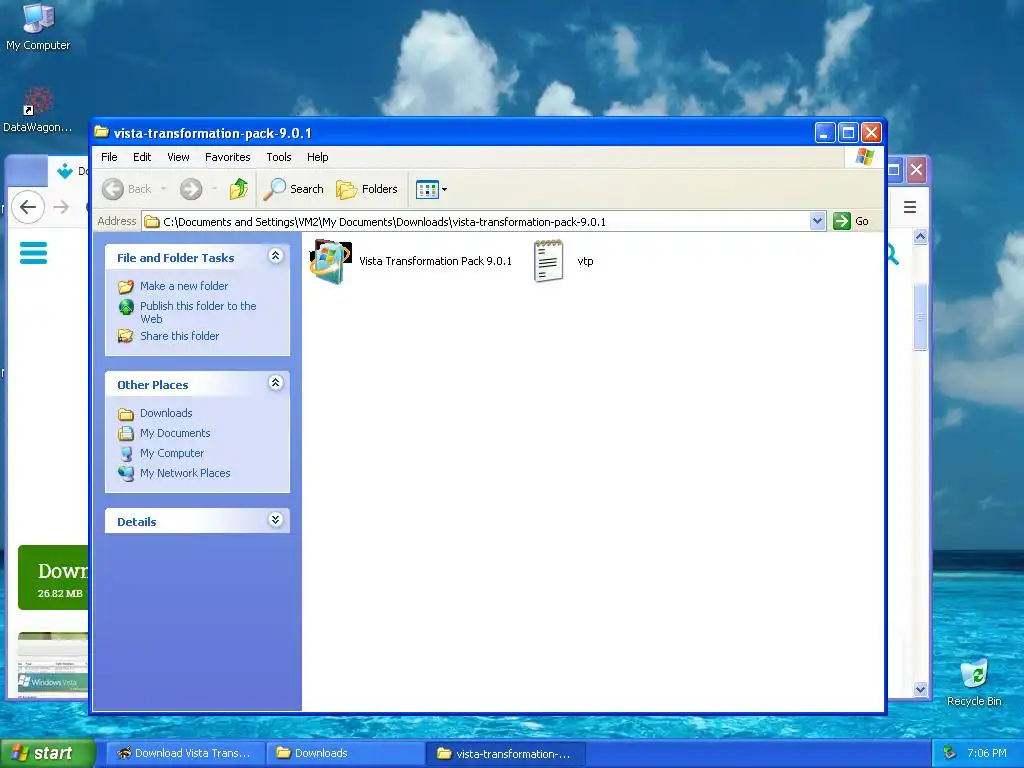
Task: Click the Share this folder icon
Action: point(126,336)
